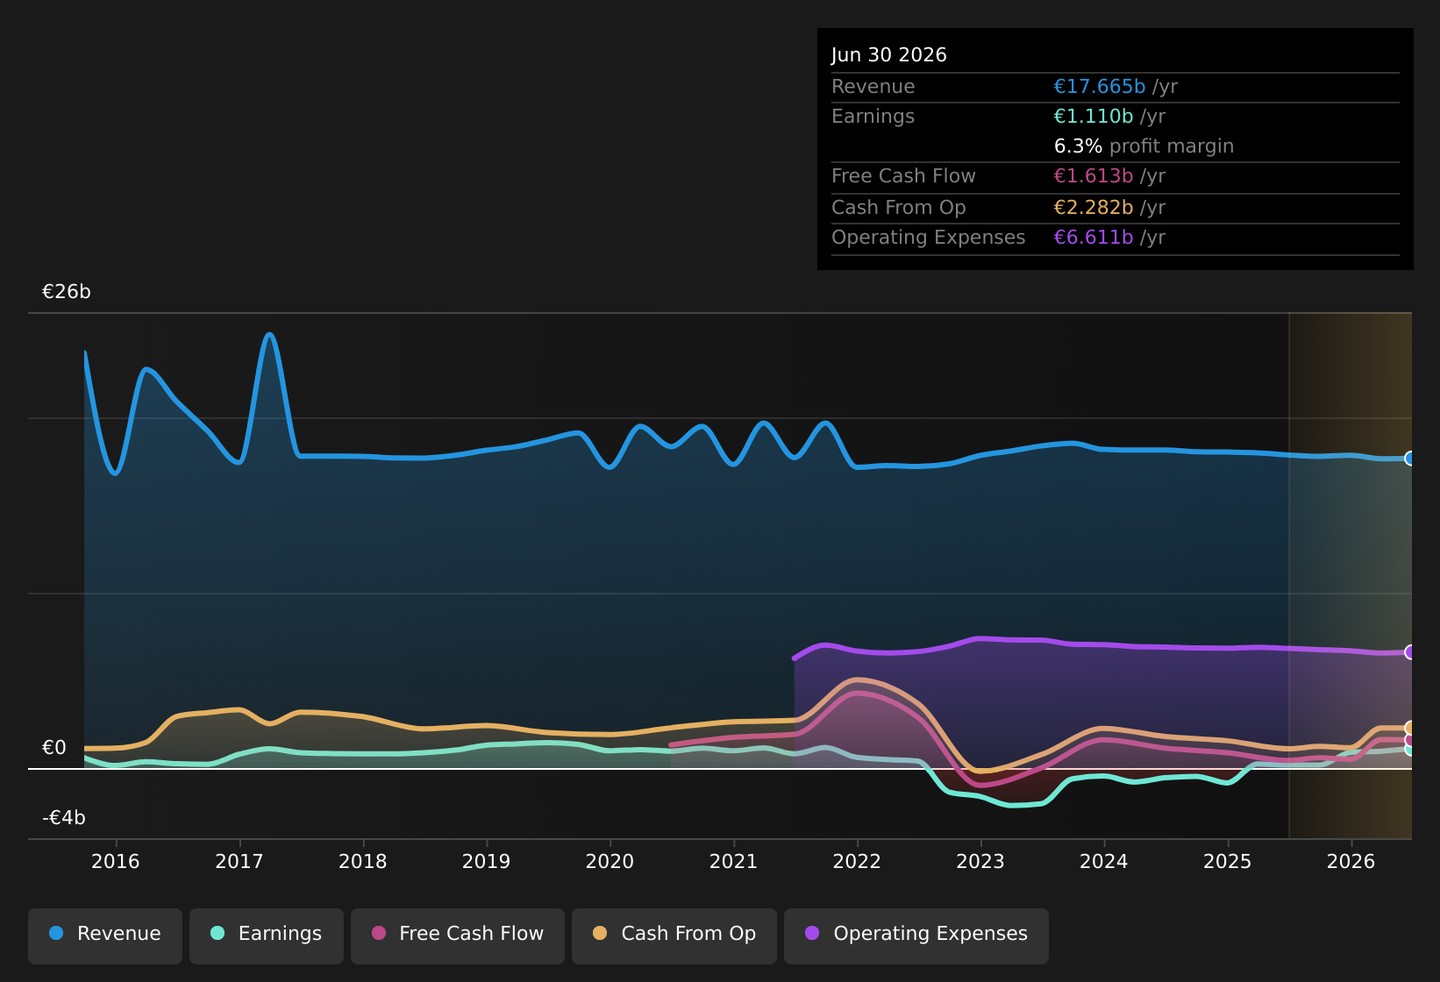Toggle the Earnings series in the legend
Image resolution: width=1440 pixels, height=982 pixels.
pos(266,936)
